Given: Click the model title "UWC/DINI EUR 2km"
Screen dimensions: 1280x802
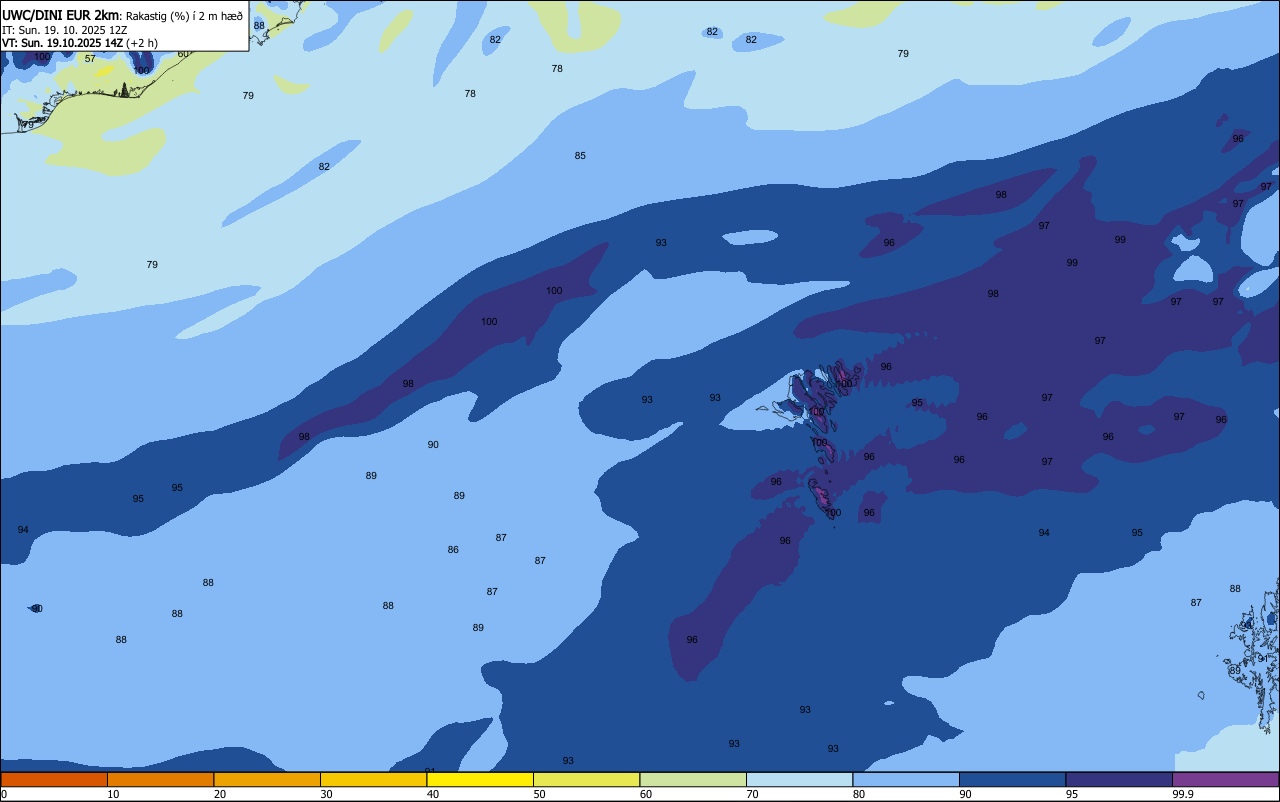Looking at the screenshot, I should click(x=61, y=15).
